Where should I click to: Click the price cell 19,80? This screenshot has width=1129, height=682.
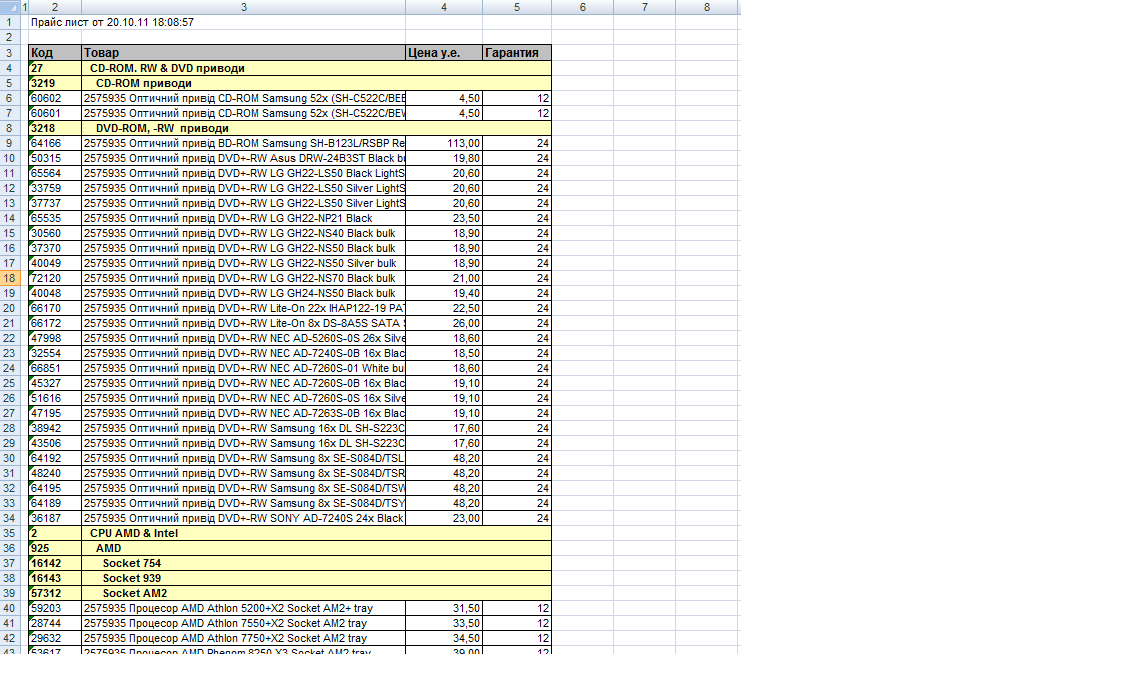pos(444,158)
